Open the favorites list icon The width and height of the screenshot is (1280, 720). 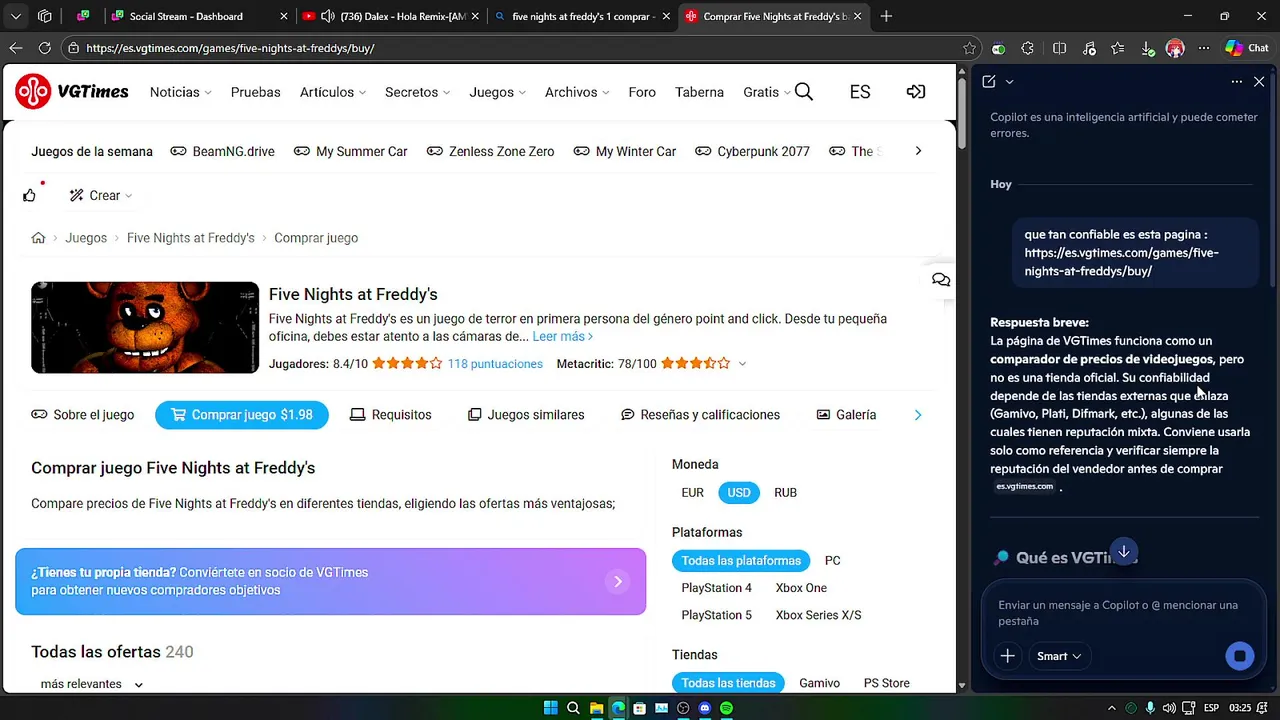point(1118,48)
